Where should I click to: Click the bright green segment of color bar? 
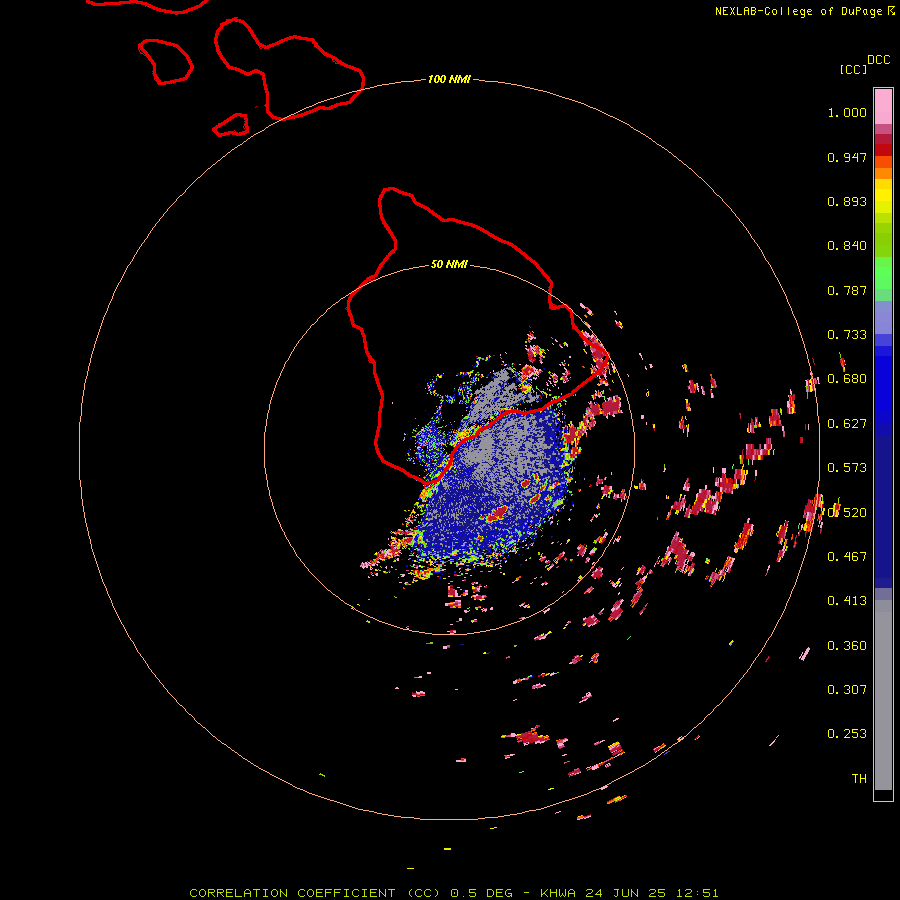(x=883, y=273)
